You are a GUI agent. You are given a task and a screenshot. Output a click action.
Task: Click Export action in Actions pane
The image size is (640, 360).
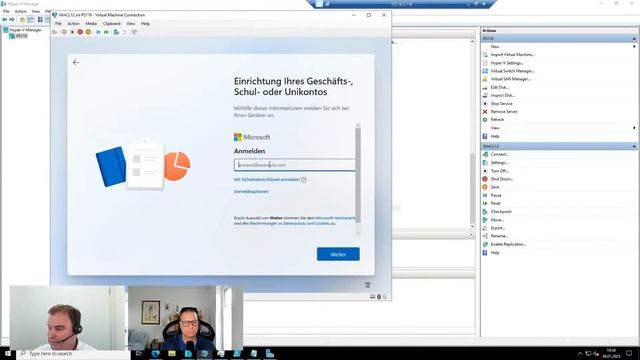(x=498, y=228)
